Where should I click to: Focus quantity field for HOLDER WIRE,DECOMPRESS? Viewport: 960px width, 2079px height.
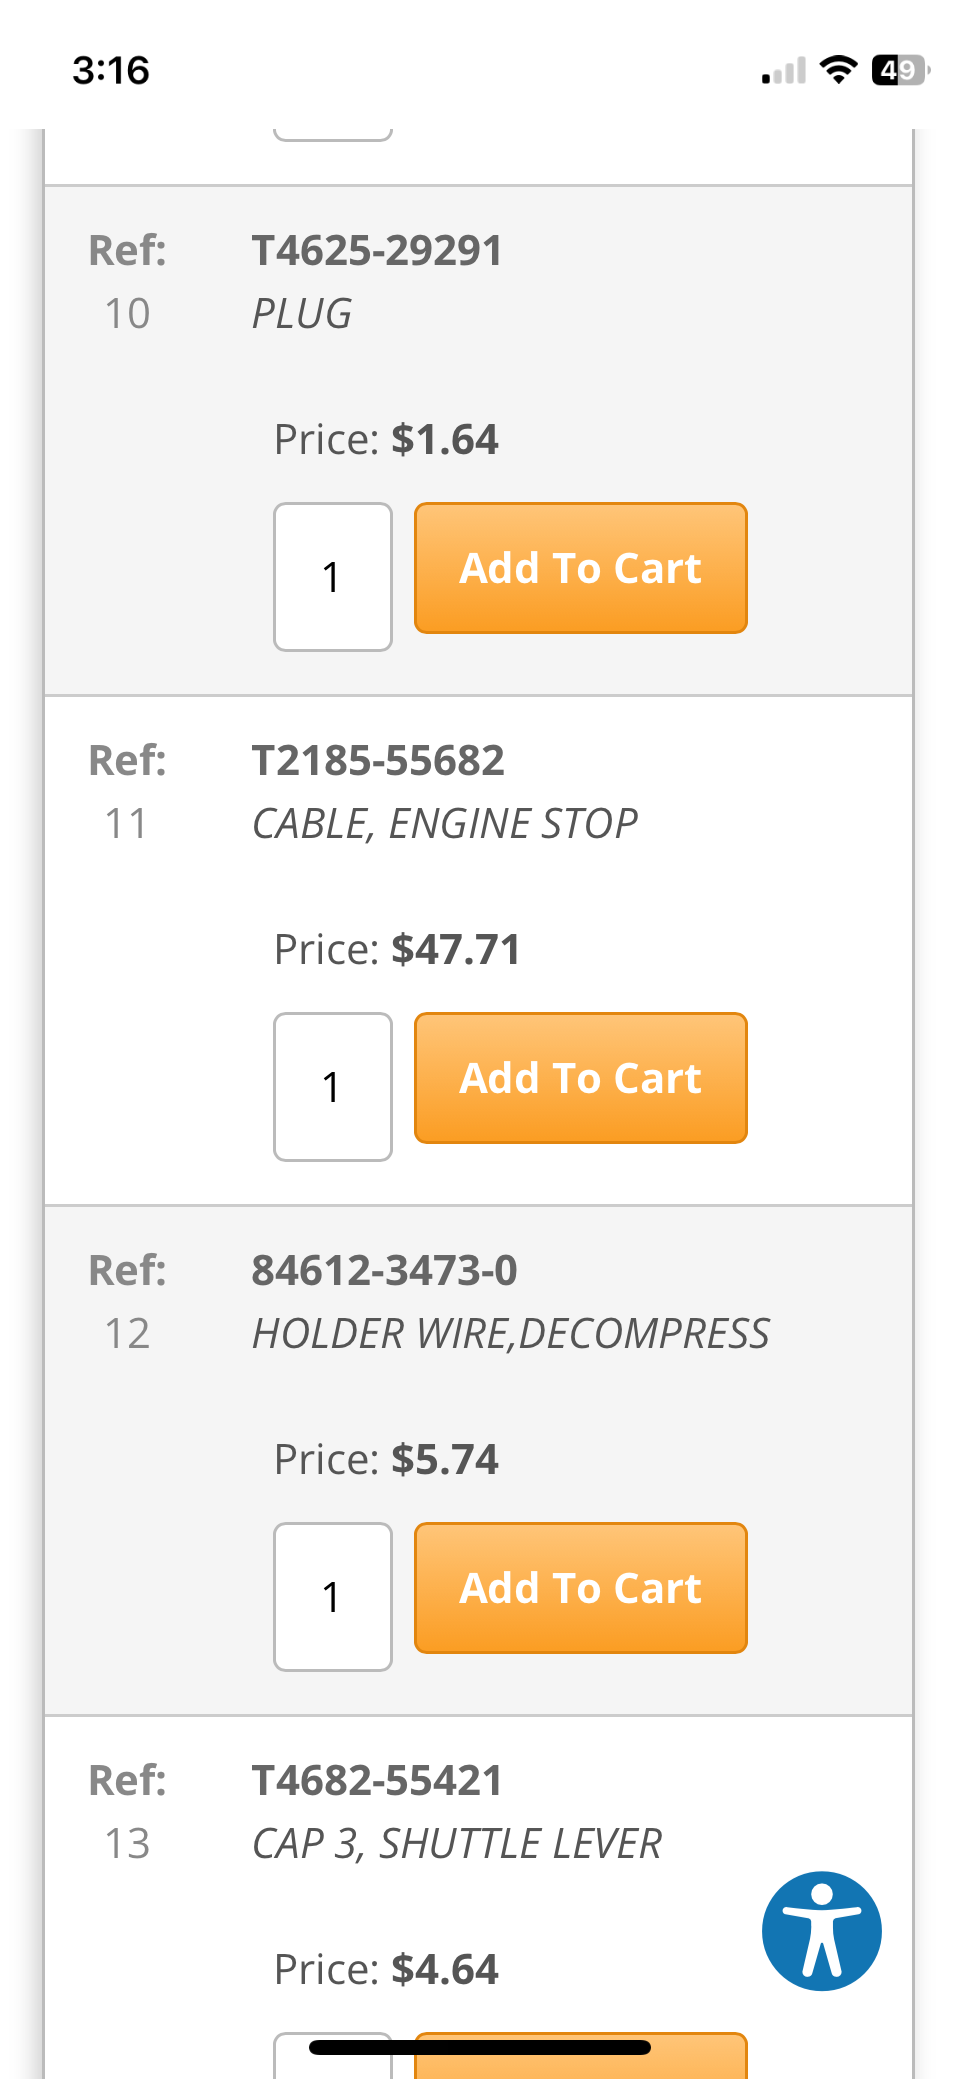(333, 1597)
